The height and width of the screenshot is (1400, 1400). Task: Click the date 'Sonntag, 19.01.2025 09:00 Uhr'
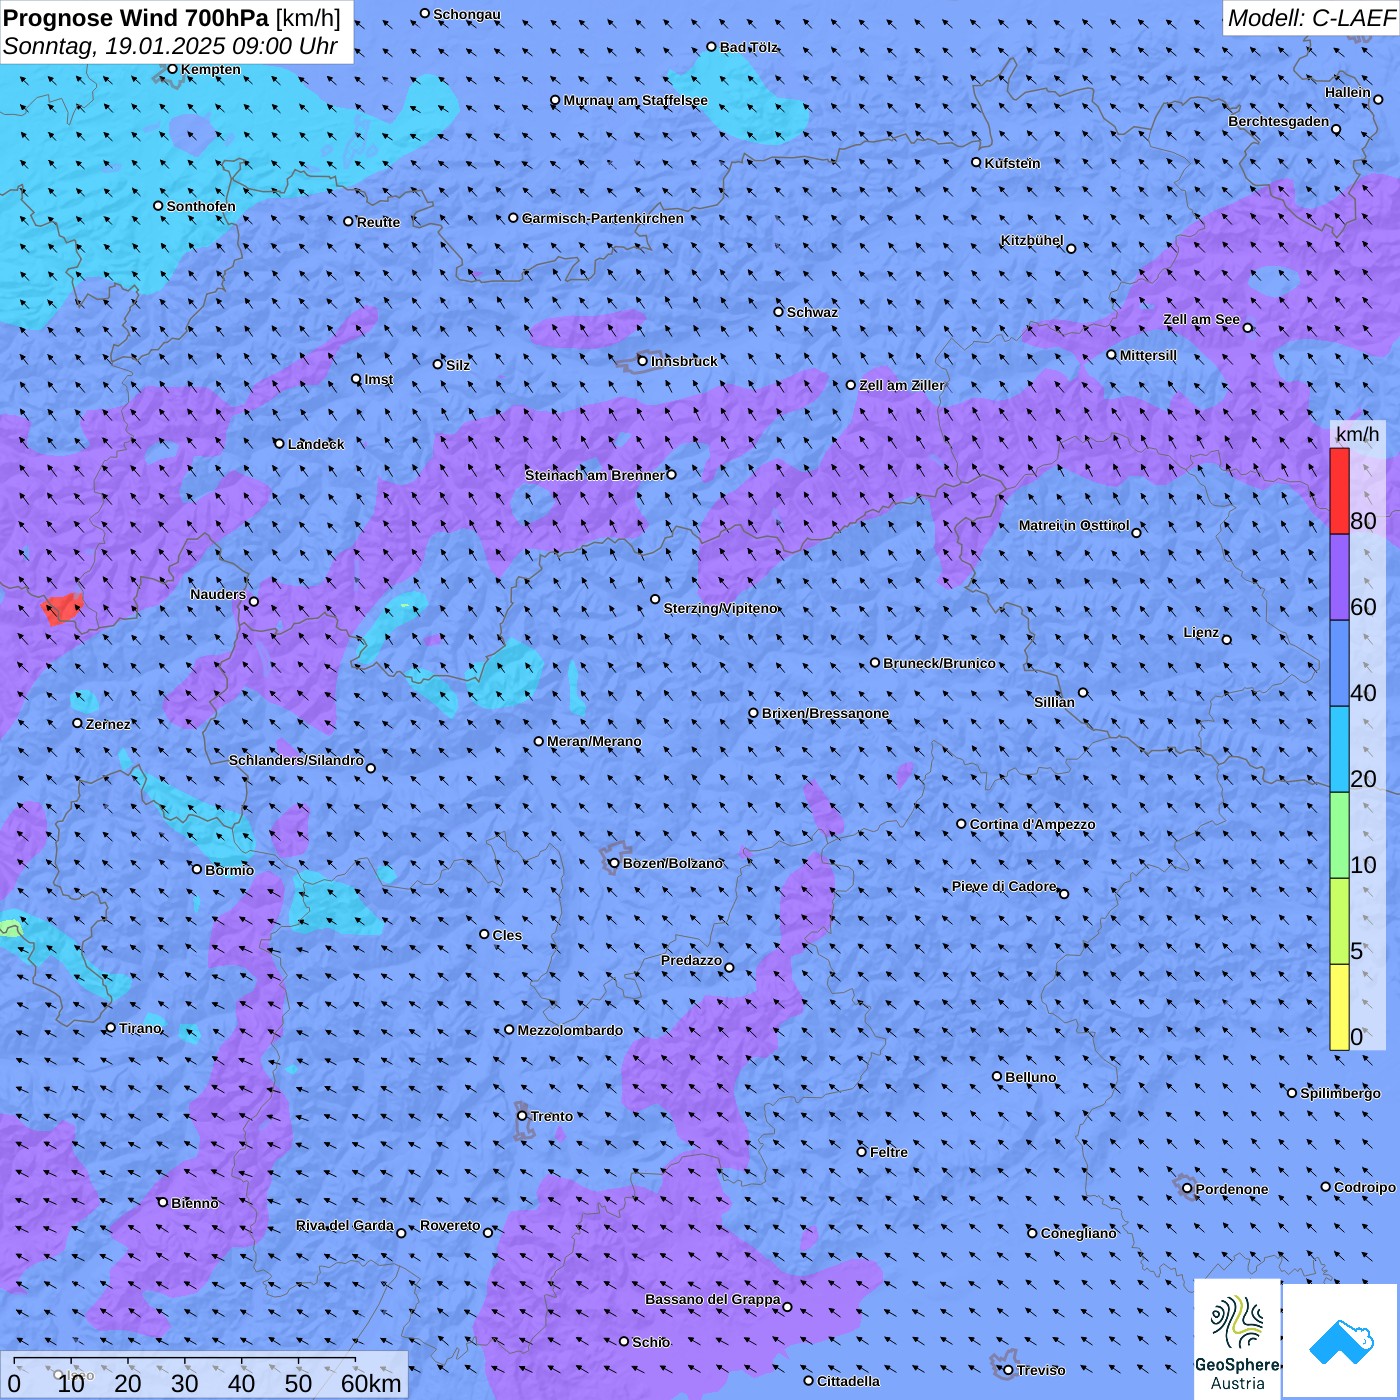171,46
